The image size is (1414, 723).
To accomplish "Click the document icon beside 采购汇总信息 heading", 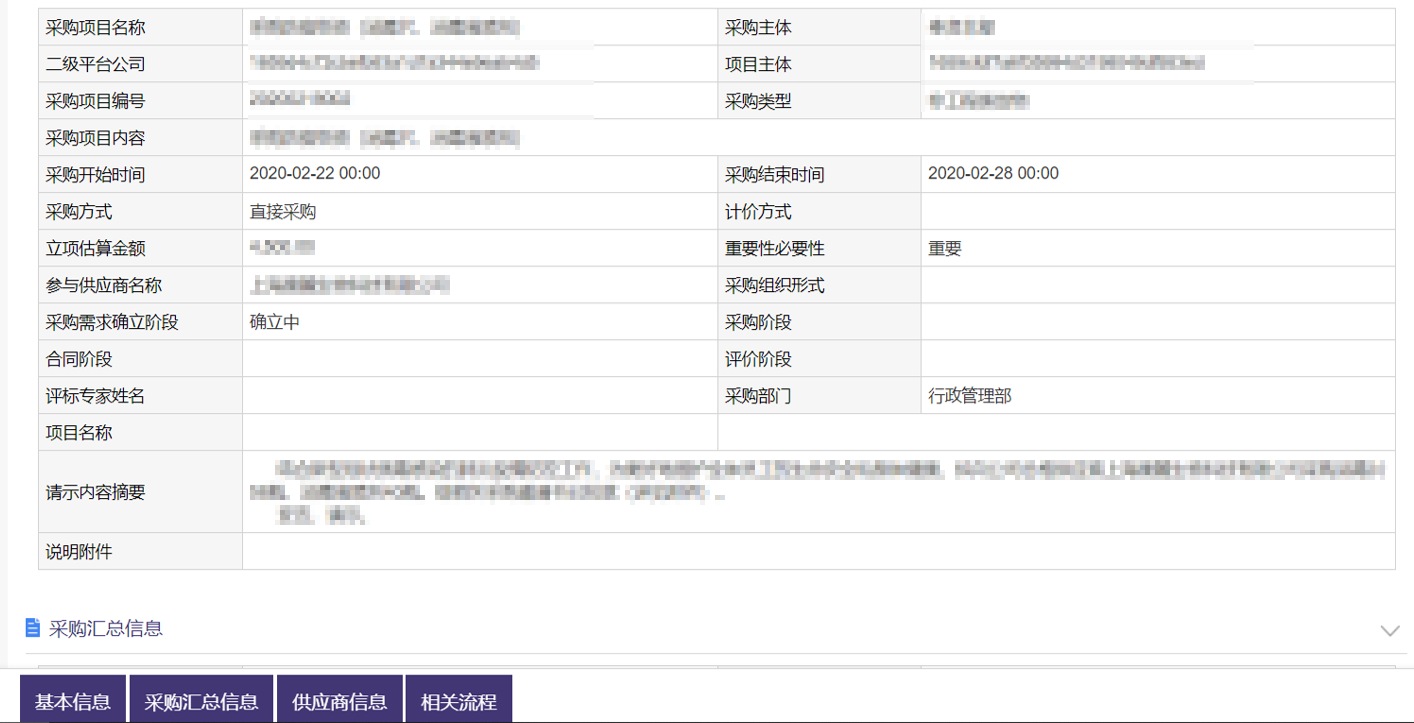I will 33,628.
